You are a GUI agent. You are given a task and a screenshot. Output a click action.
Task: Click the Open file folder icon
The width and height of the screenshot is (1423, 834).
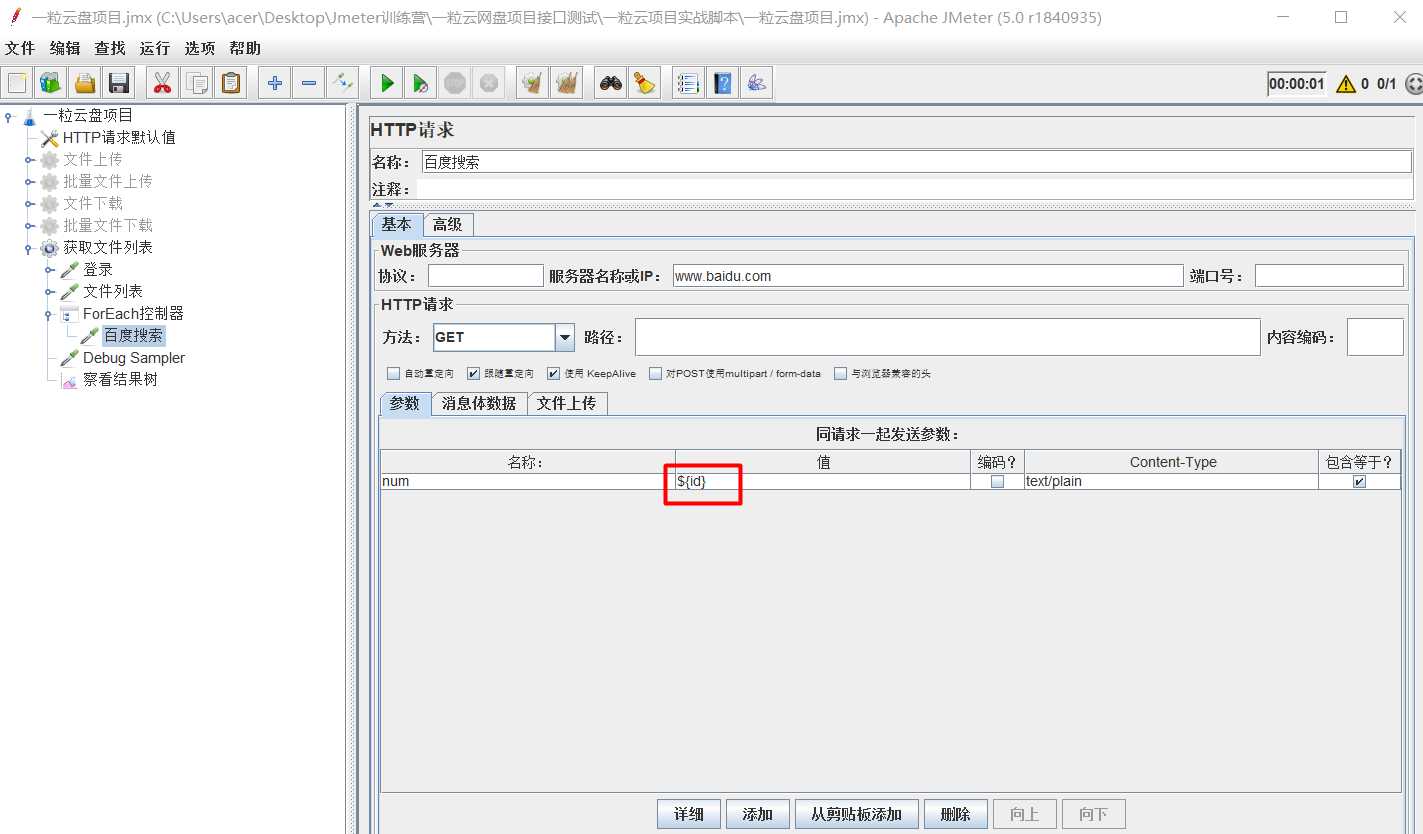(85, 83)
